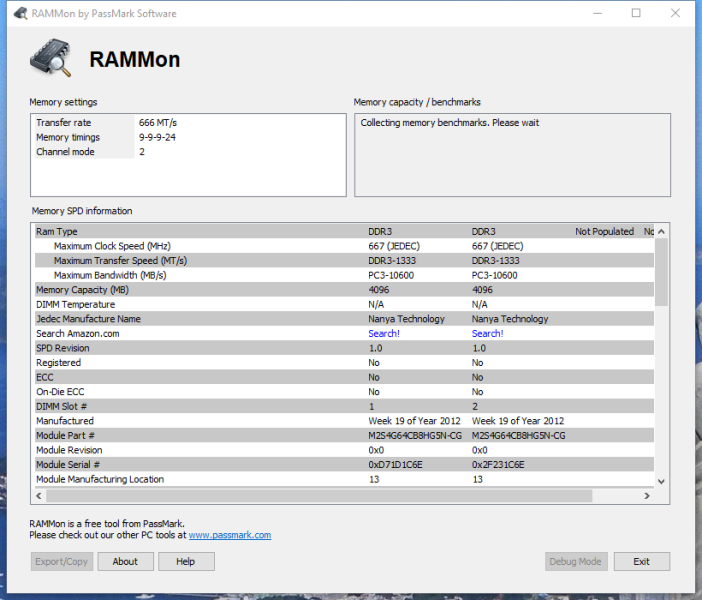The height and width of the screenshot is (600, 702).
Task: Click the horizontal scroll right arrow
Action: tap(646, 496)
